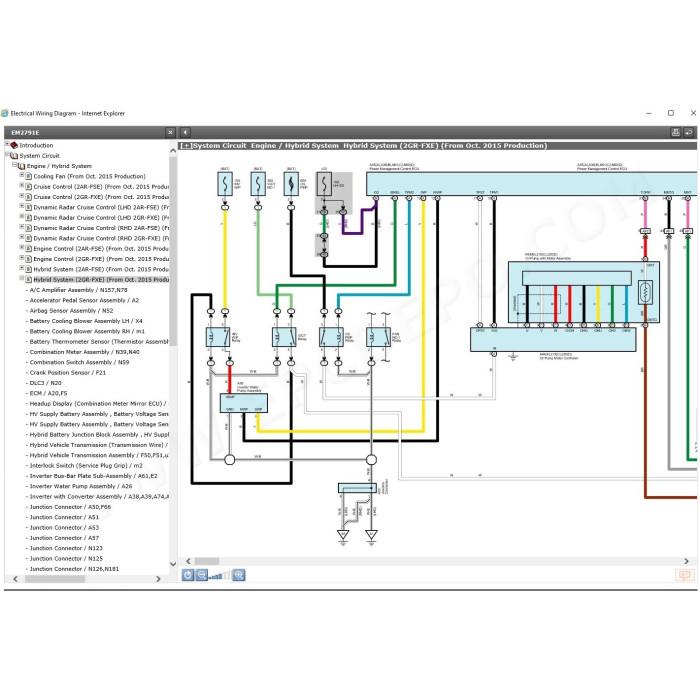
Task: Open Battery Cooling Blower Assembly RH / m1
Action: (87, 331)
